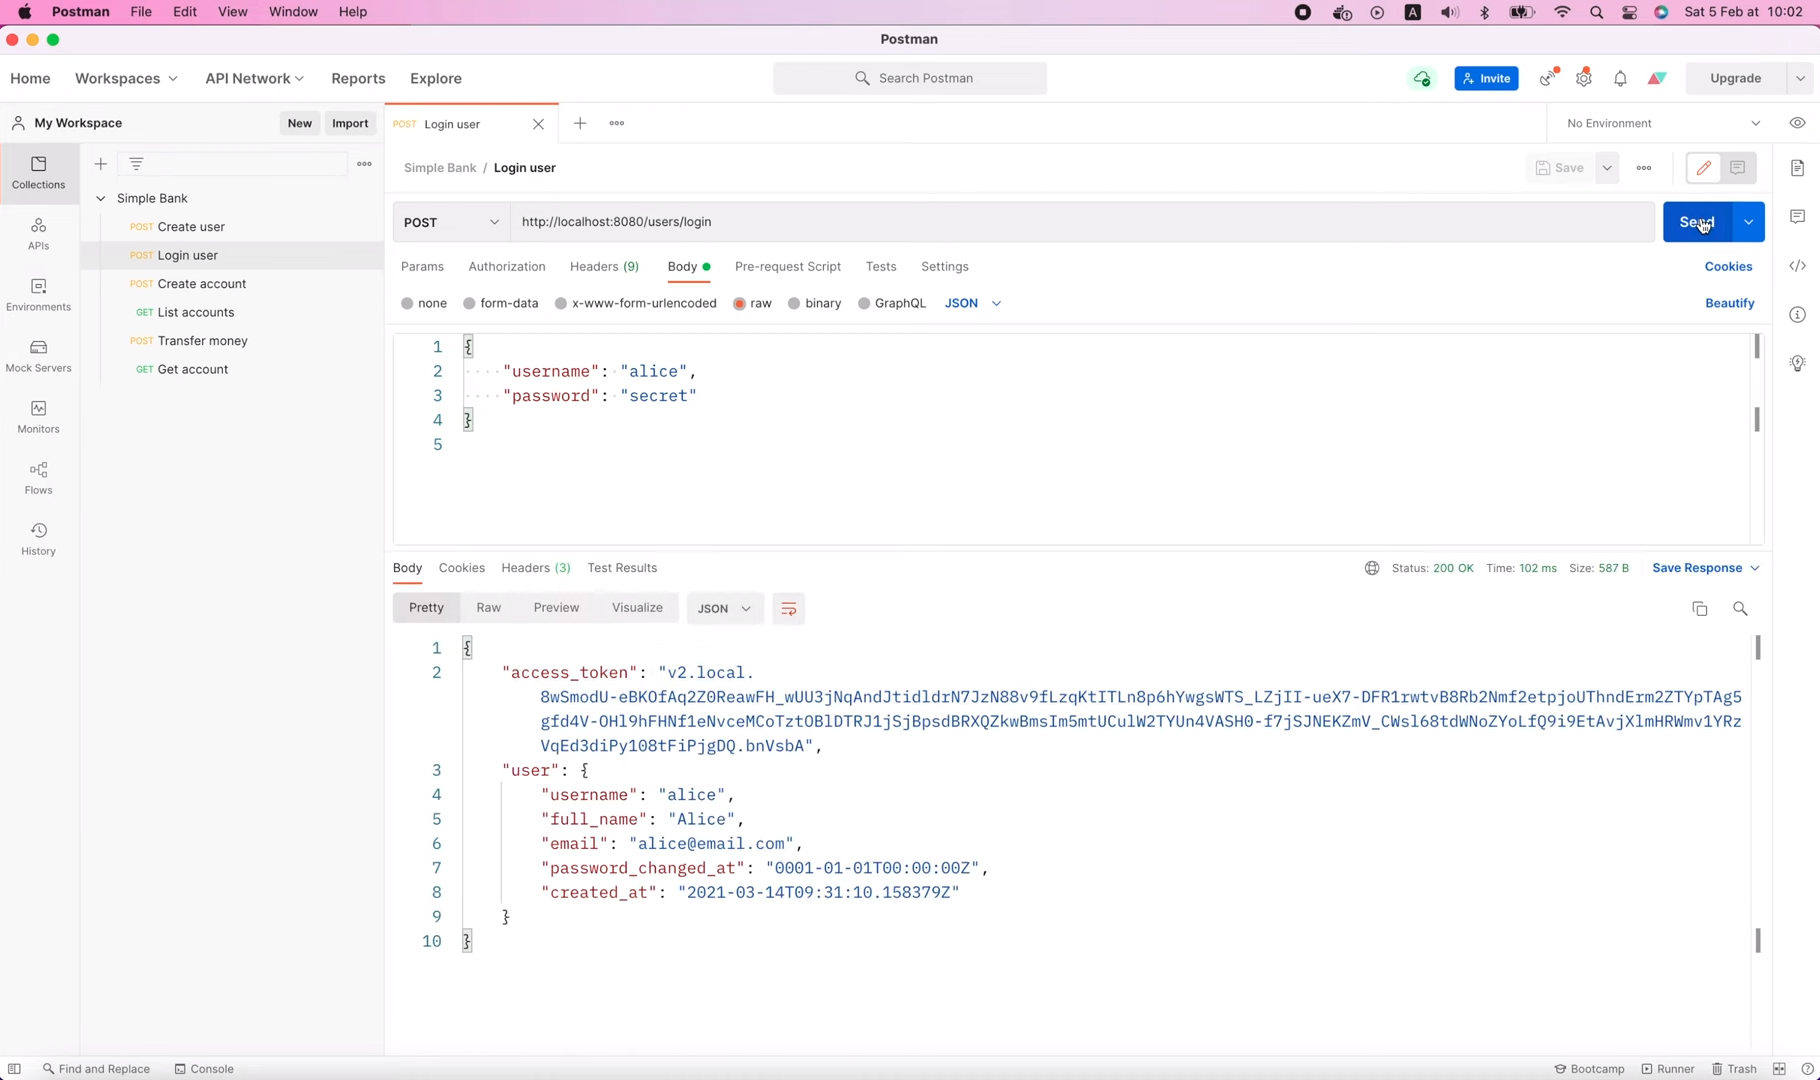Open the Flows sidebar panel

(x=39, y=478)
